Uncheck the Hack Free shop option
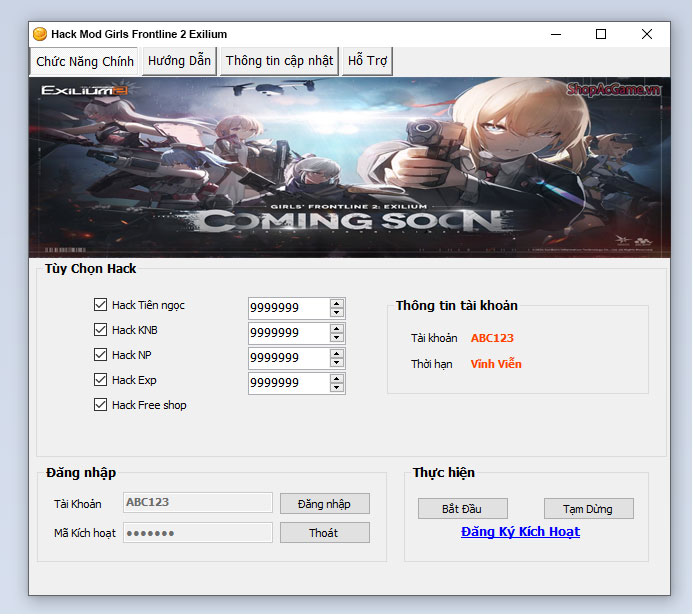Image resolution: width=693 pixels, height=616 pixels. 100,405
